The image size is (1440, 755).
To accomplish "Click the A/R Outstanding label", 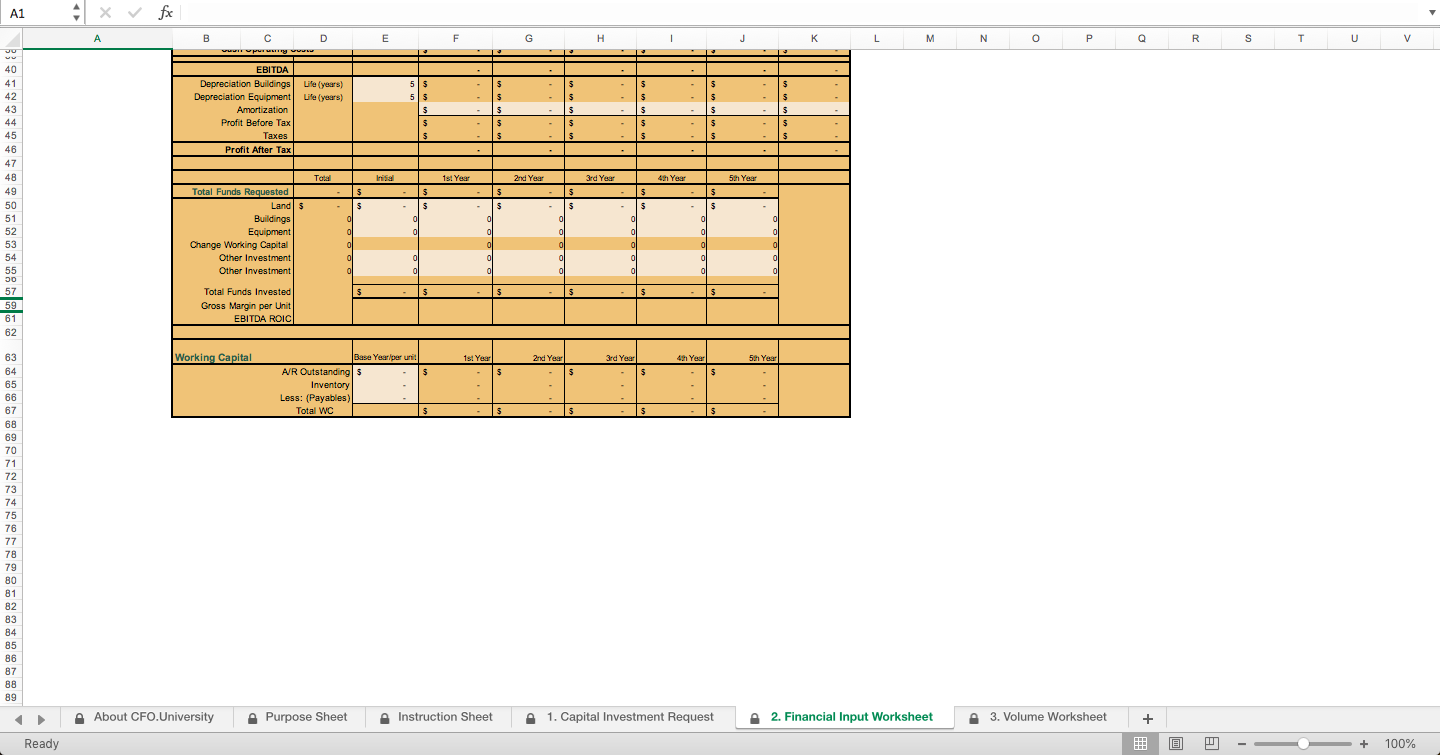I will 316,371.
